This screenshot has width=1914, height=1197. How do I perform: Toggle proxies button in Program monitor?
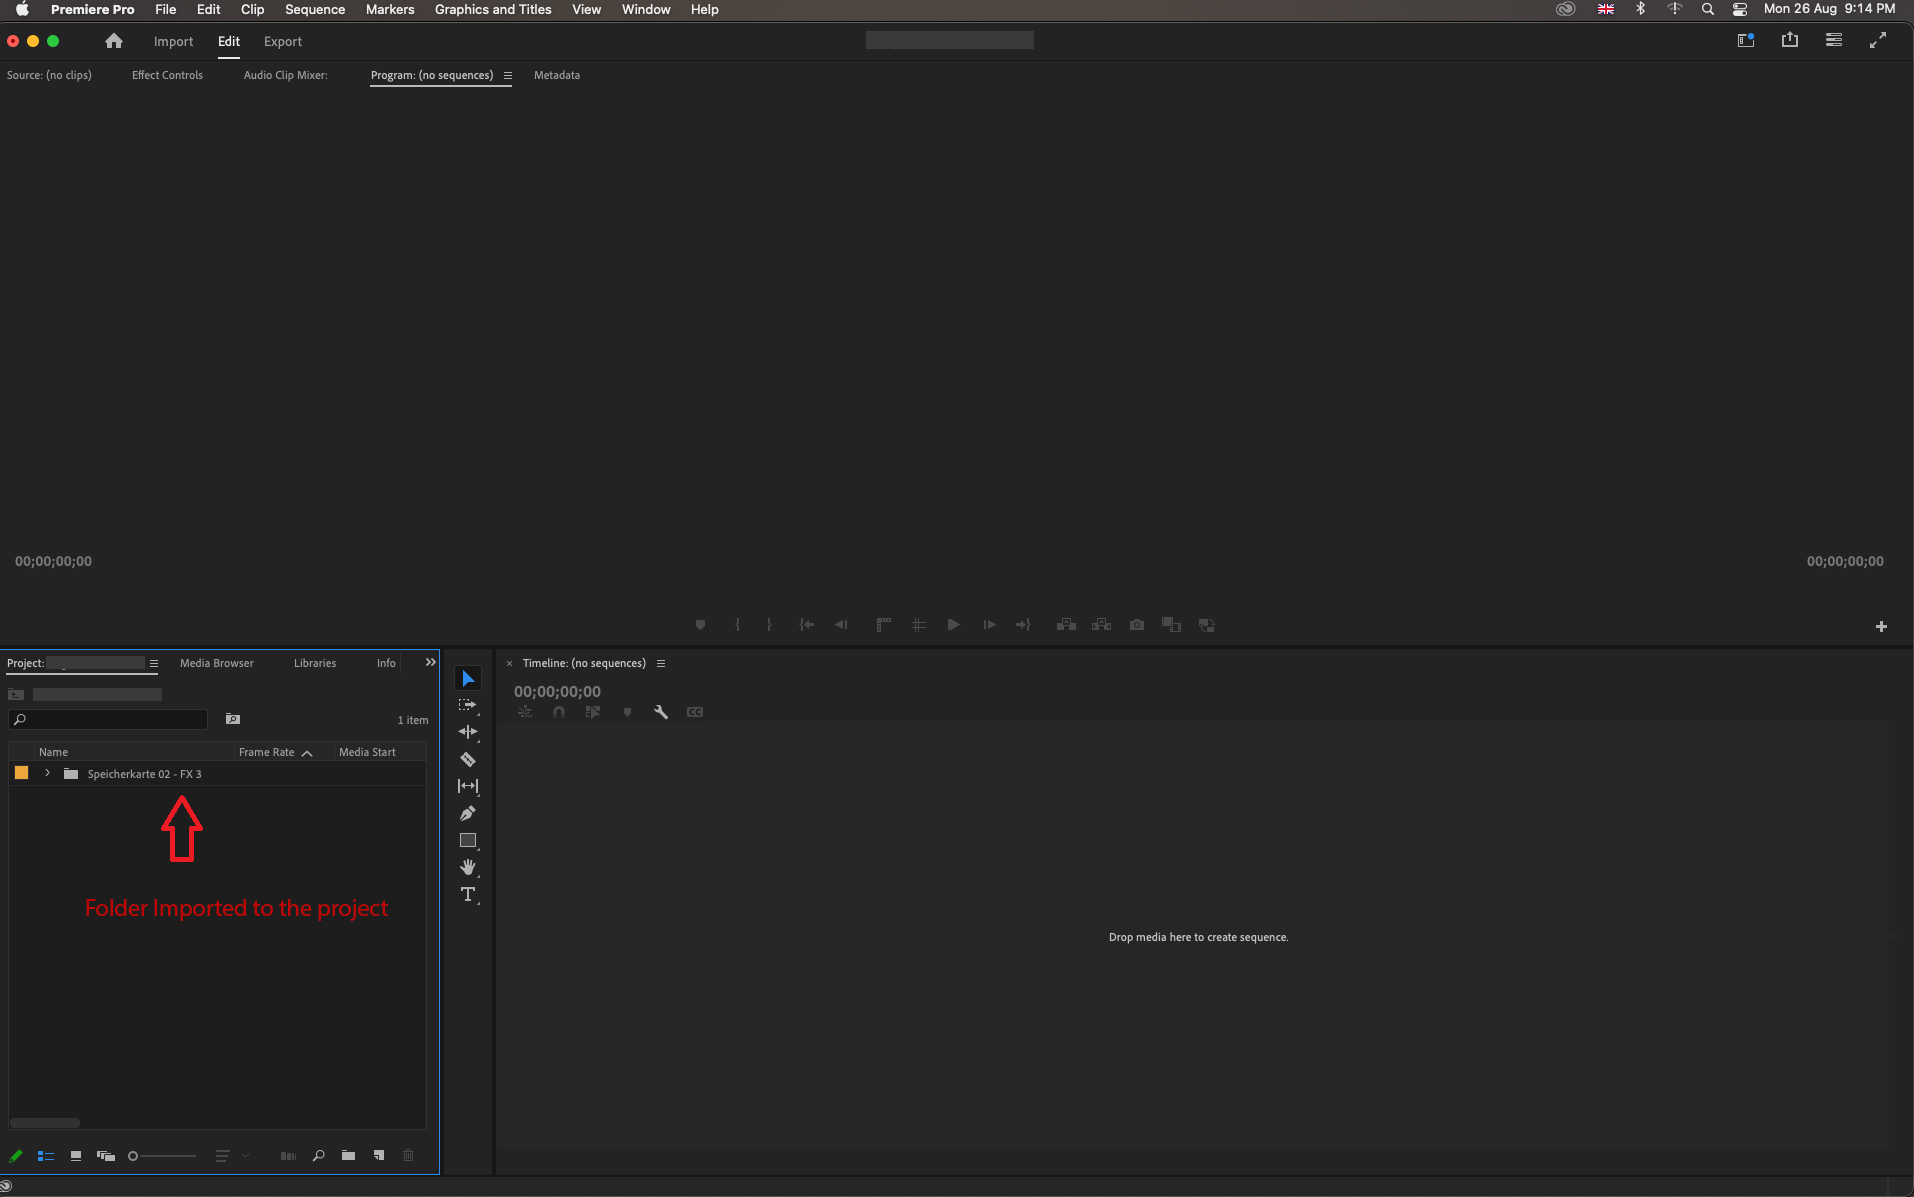[1207, 625]
